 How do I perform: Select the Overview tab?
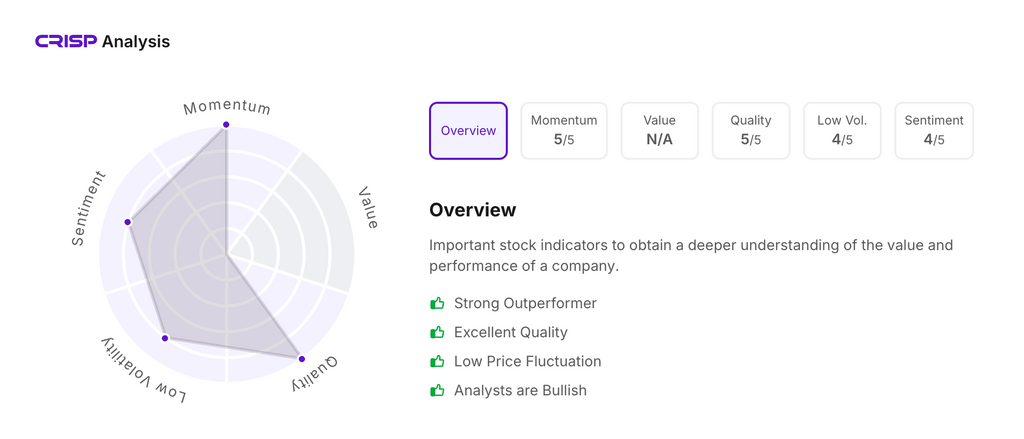468,131
